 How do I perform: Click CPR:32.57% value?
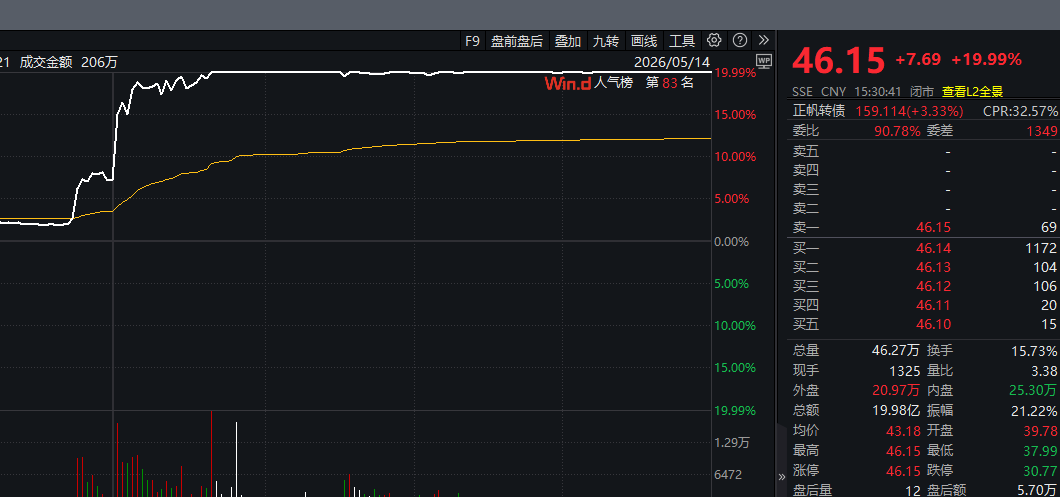pos(1021,110)
